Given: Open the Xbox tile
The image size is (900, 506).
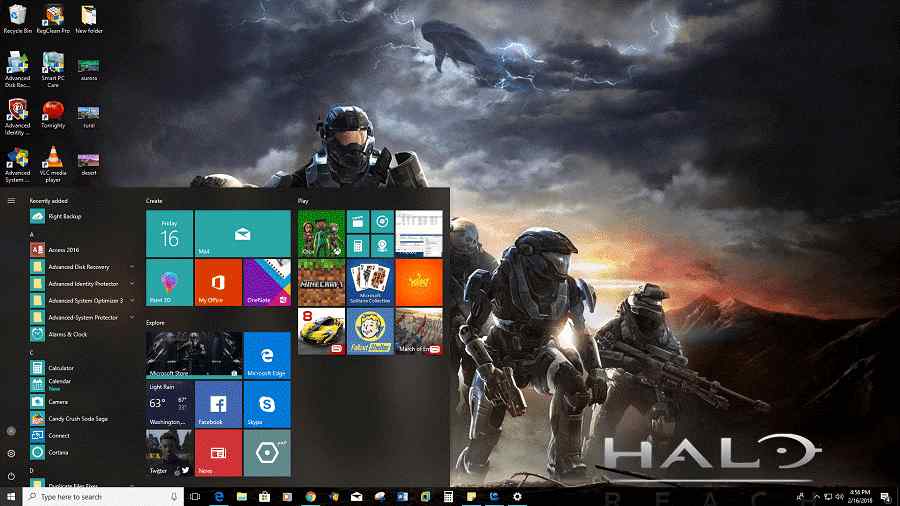Looking at the screenshot, I should (321, 233).
